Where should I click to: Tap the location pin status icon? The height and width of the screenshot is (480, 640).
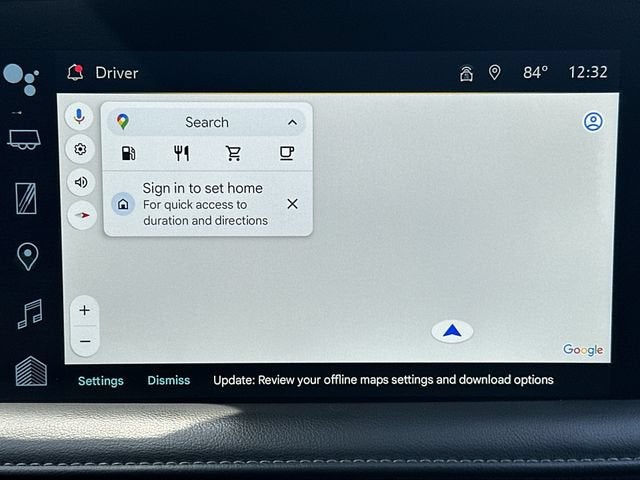[x=494, y=73]
